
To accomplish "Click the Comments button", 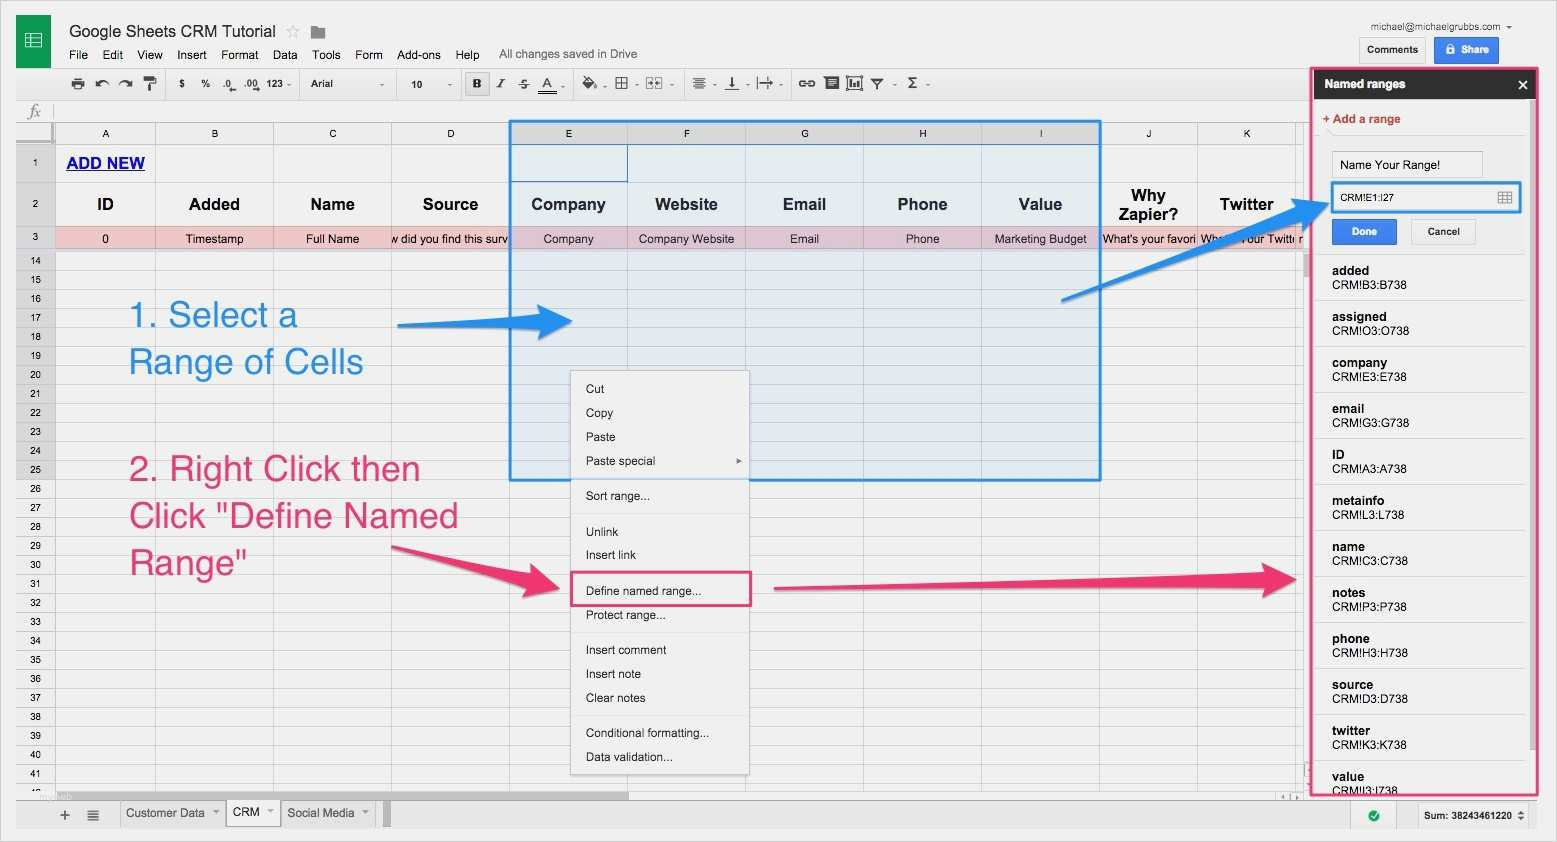I will pyautogui.click(x=1392, y=50).
